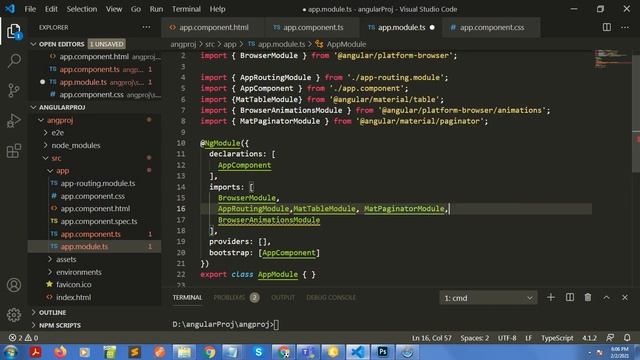Open the Explorer view in activity bar
The image size is (640, 360).
[13, 31]
